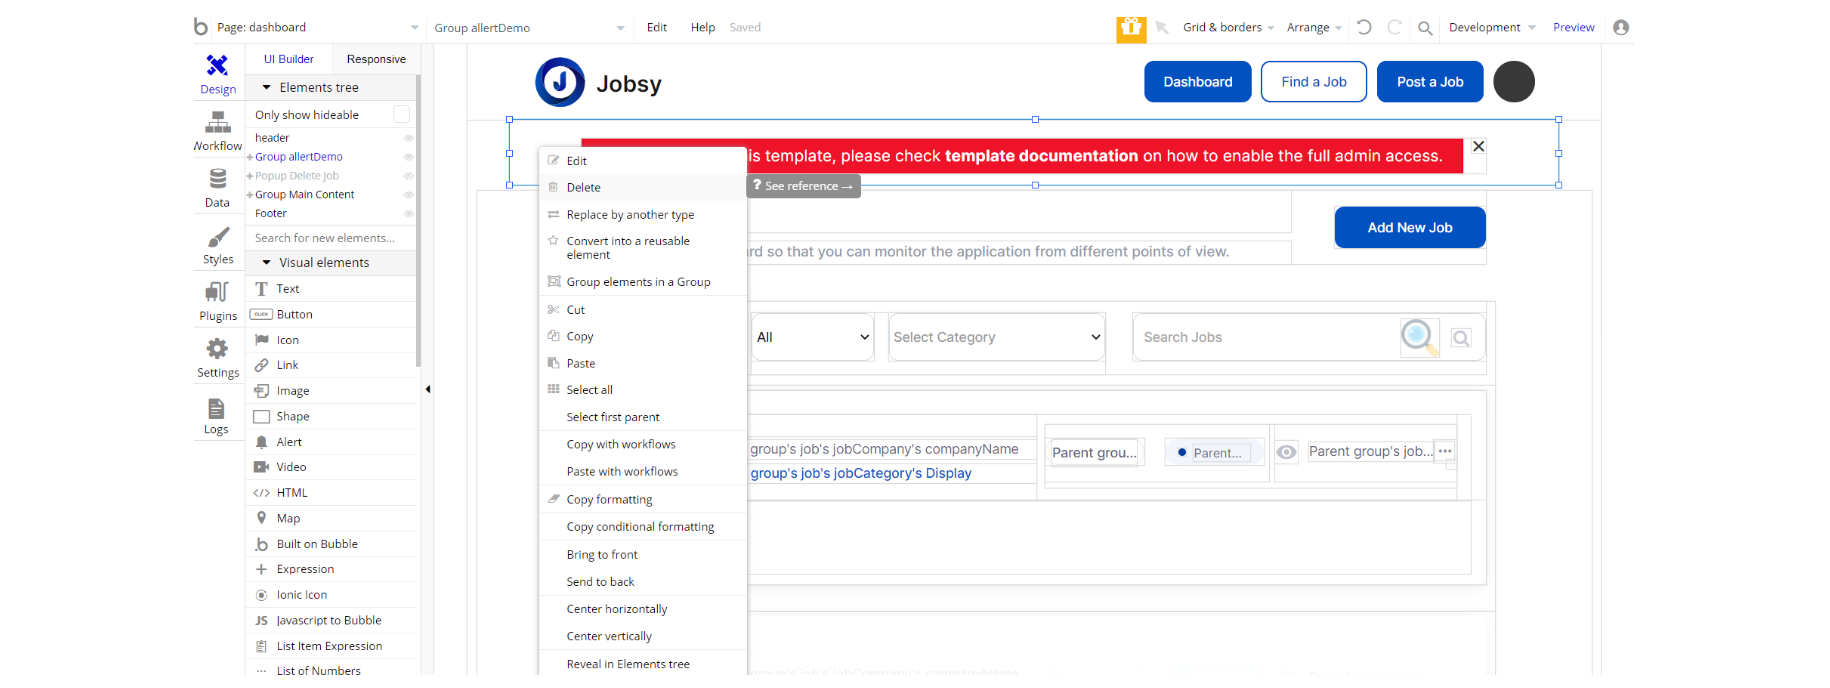Screen dimensions: 1830x688
Task: Click the Add New Job button
Action: [x=1409, y=227]
